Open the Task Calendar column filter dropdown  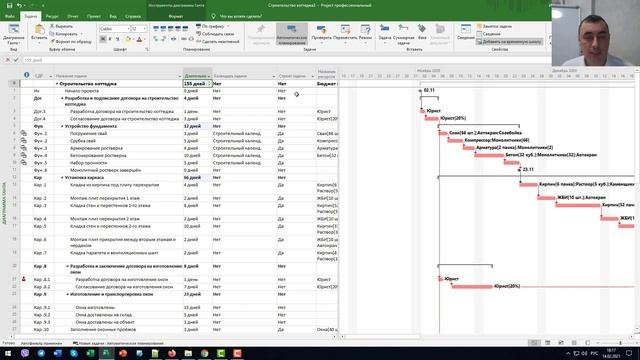tap(274, 76)
